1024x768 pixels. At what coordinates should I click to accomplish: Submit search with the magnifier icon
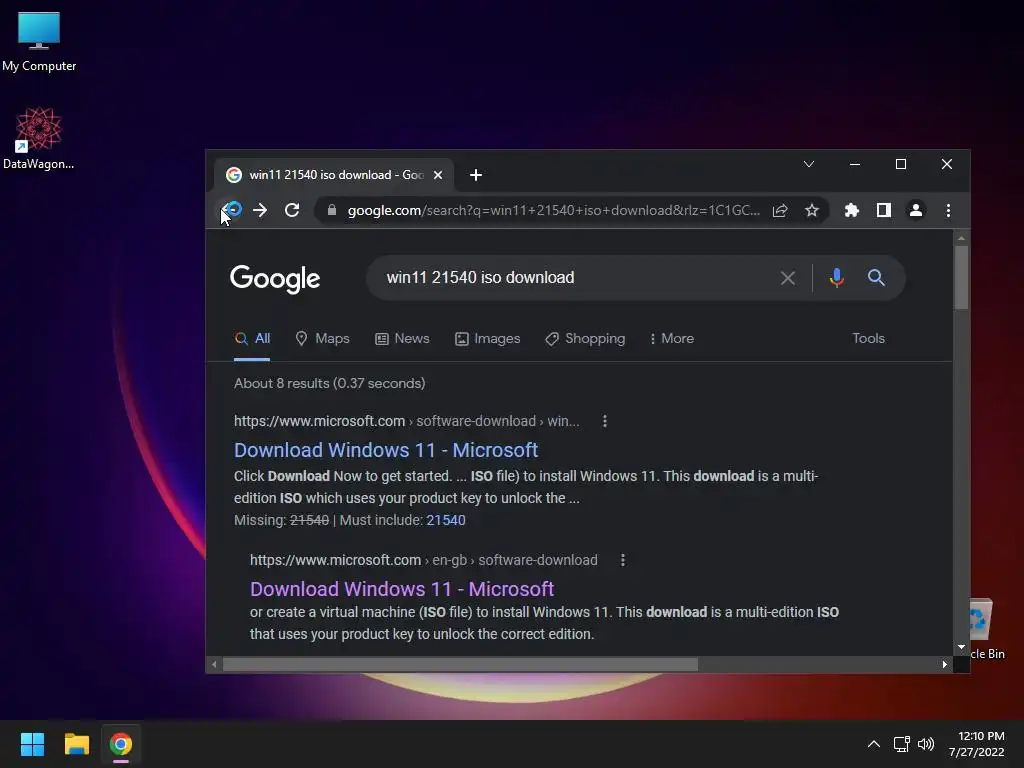pyautogui.click(x=876, y=278)
